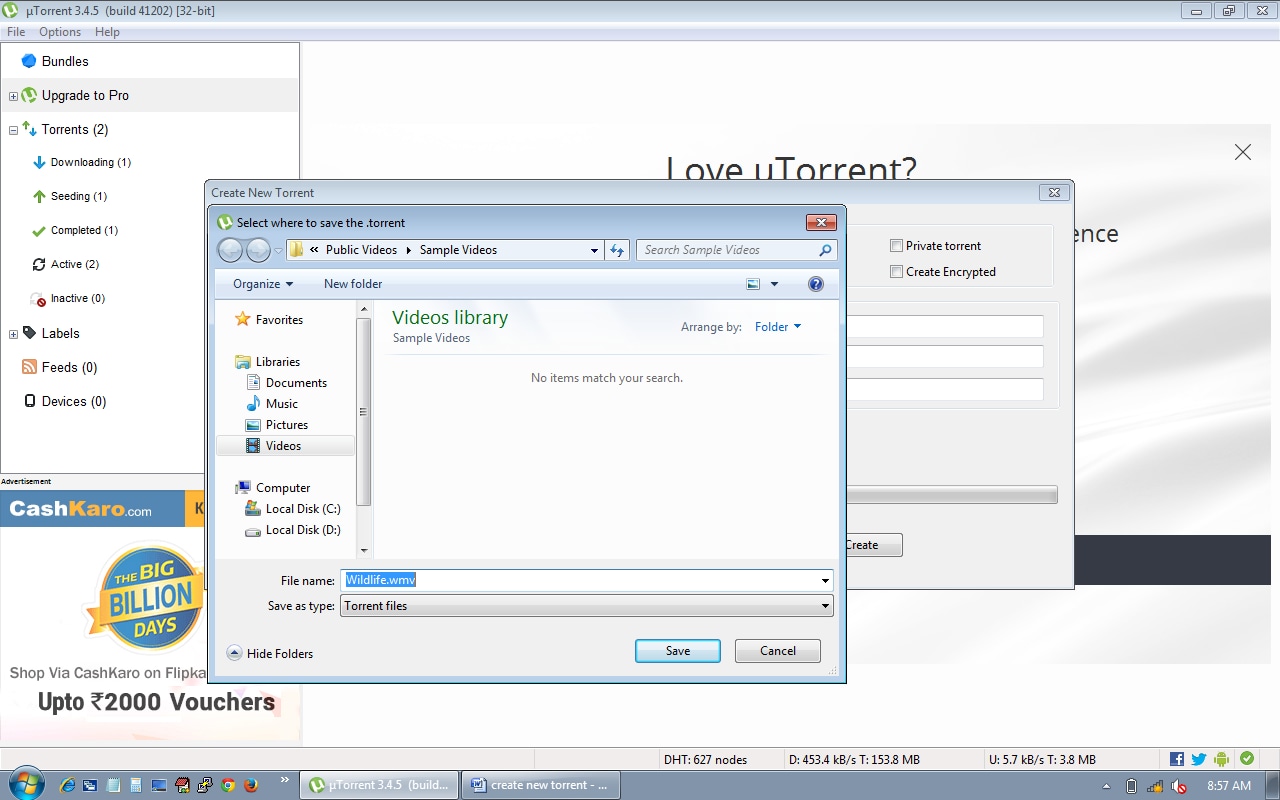The width and height of the screenshot is (1280, 800).
Task: Click the green Seeding arrow icon
Action: coord(39,196)
